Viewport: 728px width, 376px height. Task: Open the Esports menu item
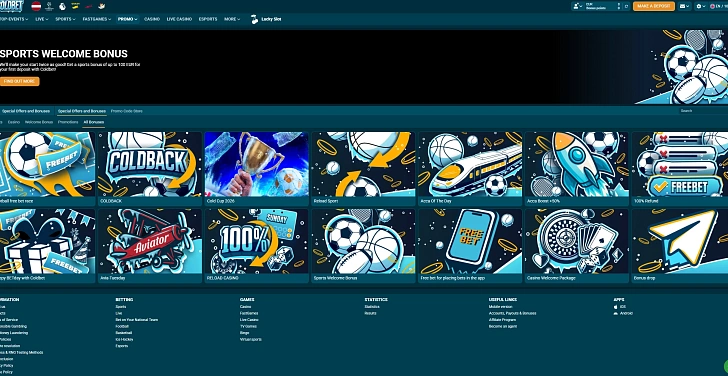[208, 19]
